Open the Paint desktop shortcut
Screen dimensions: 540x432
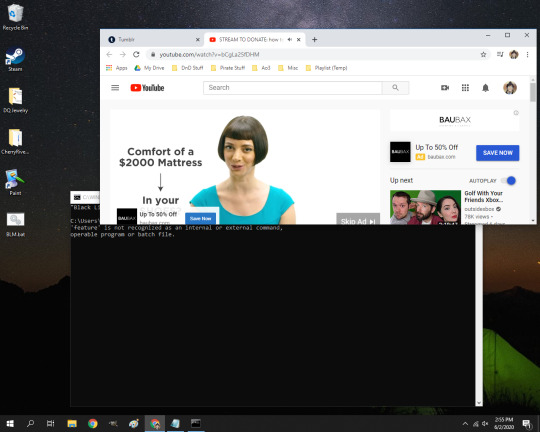(15, 182)
